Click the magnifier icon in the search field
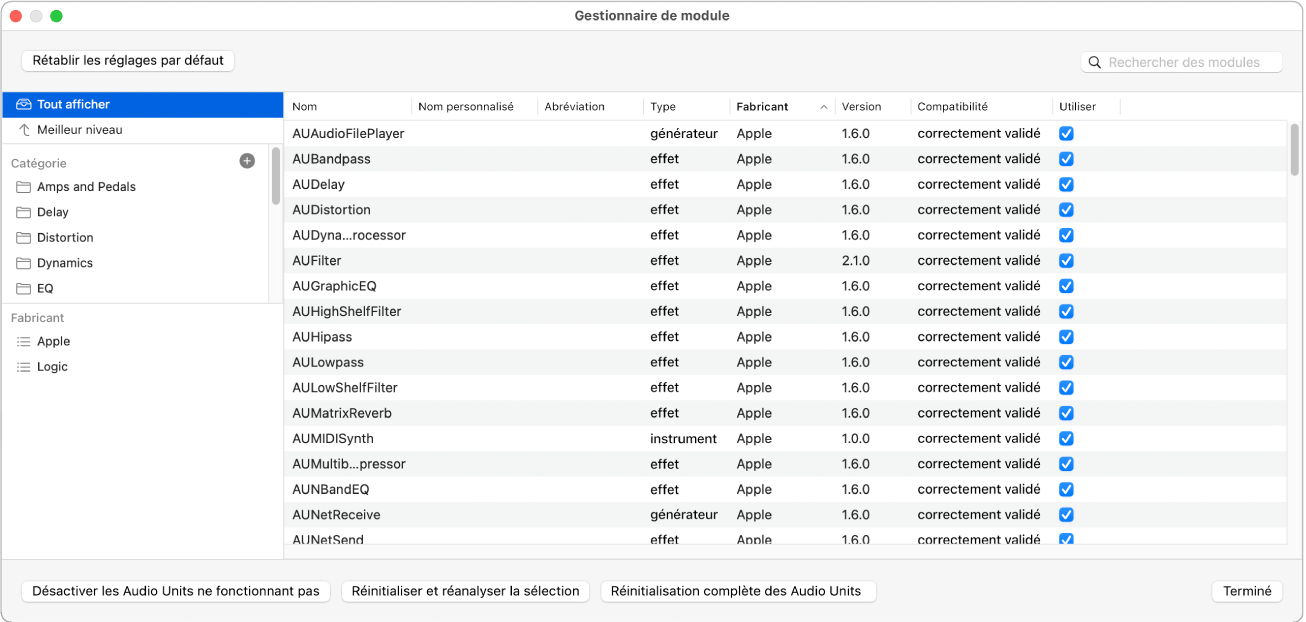The width and height of the screenshot is (1306, 622). click(x=1097, y=61)
